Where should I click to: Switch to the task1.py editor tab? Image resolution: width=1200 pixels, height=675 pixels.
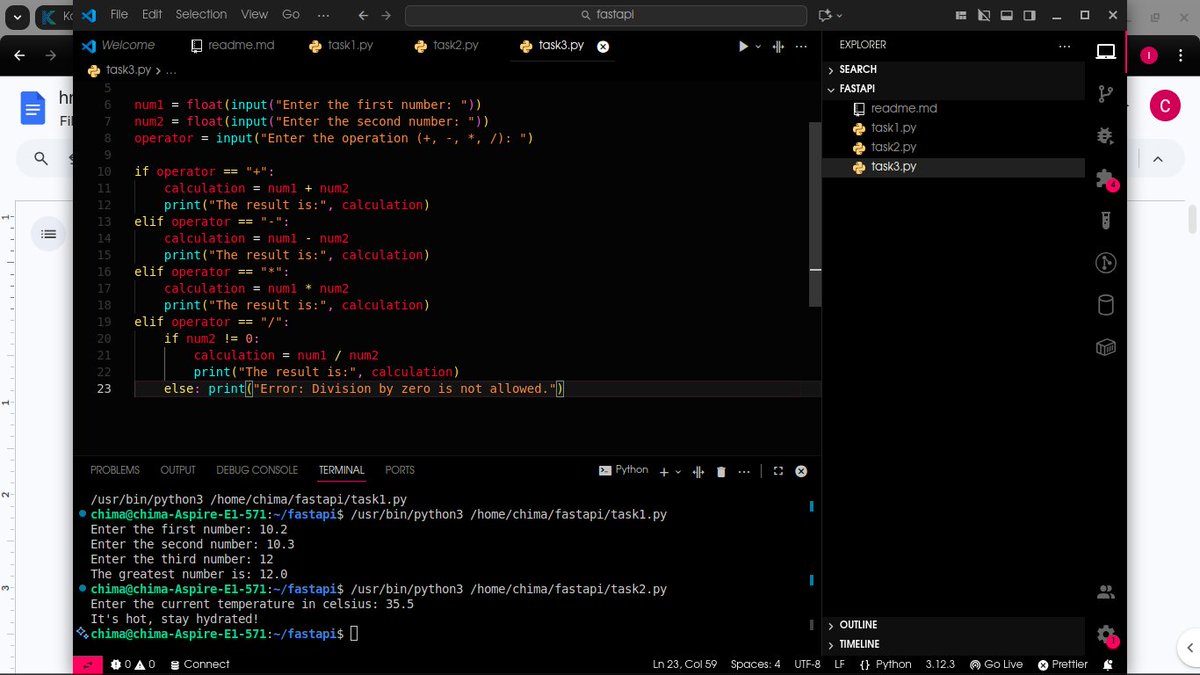point(340,46)
